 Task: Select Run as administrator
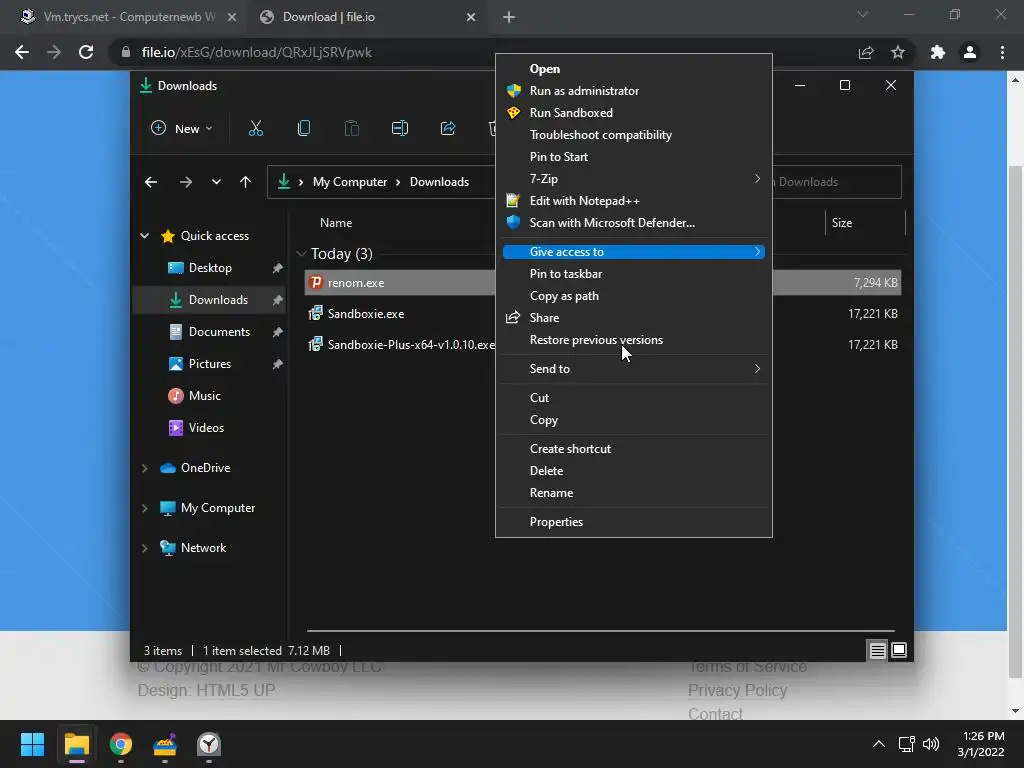(x=633, y=91)
